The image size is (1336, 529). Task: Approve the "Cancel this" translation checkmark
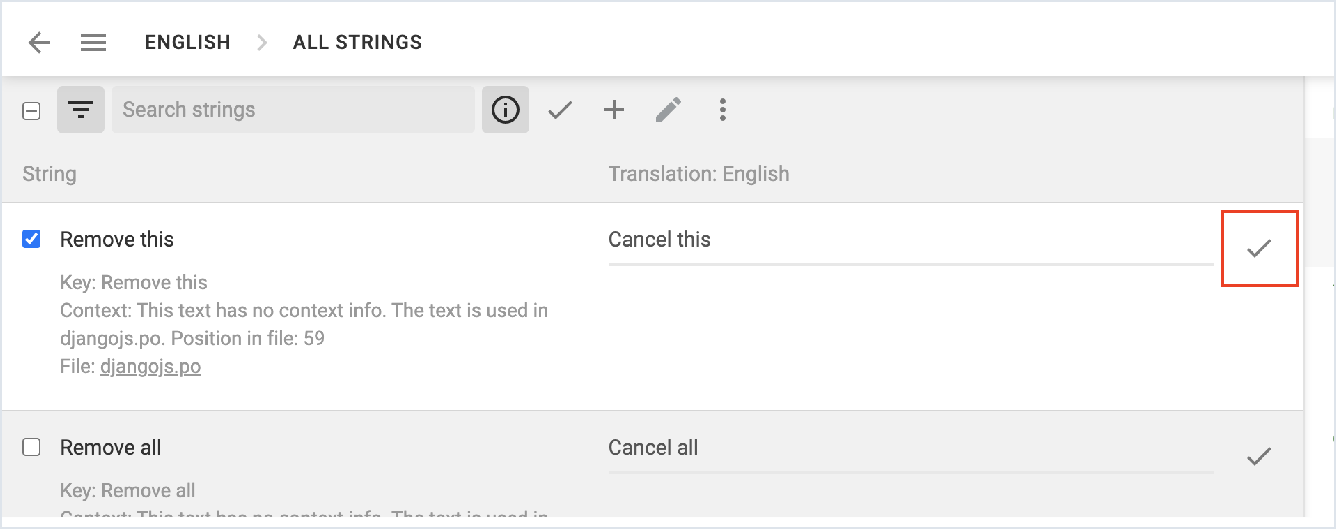[x=1259, y=249]
